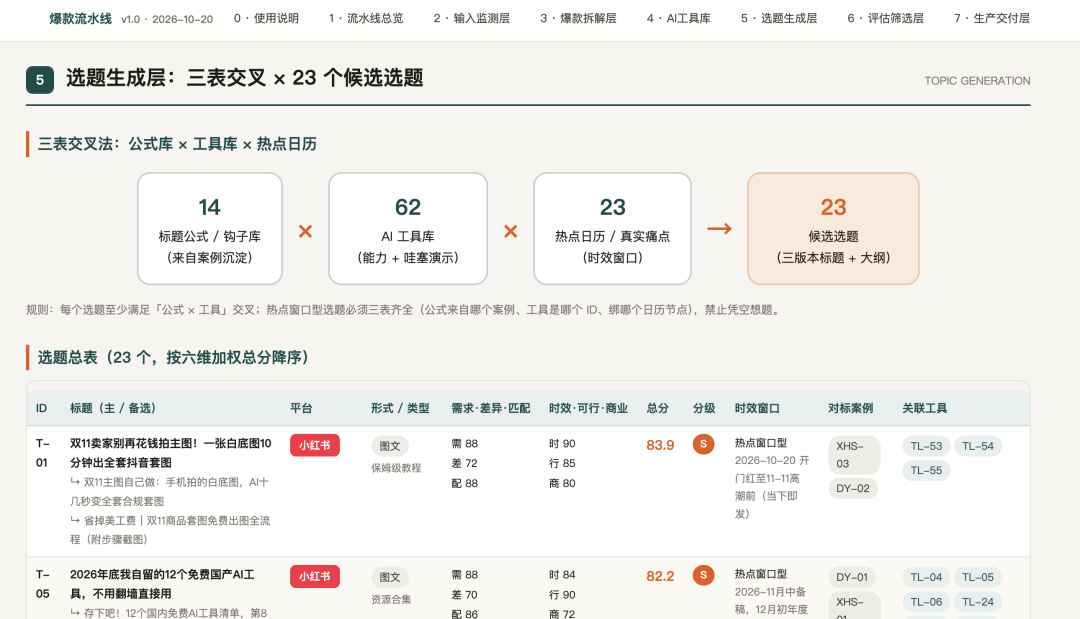
Task: Click the 关联工具 column header
Action: pos(925,408)
